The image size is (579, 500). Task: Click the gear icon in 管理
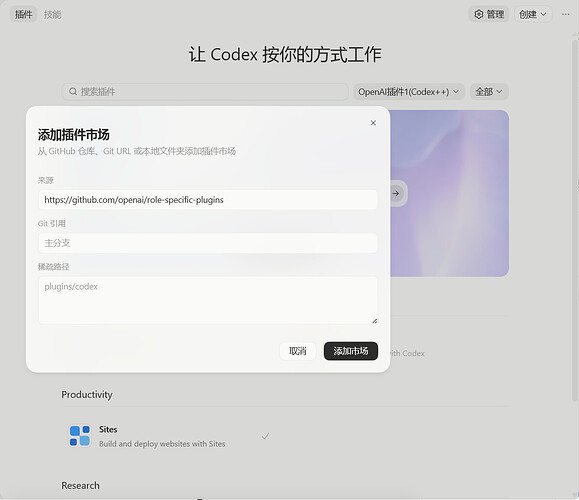tap(479, 14)
